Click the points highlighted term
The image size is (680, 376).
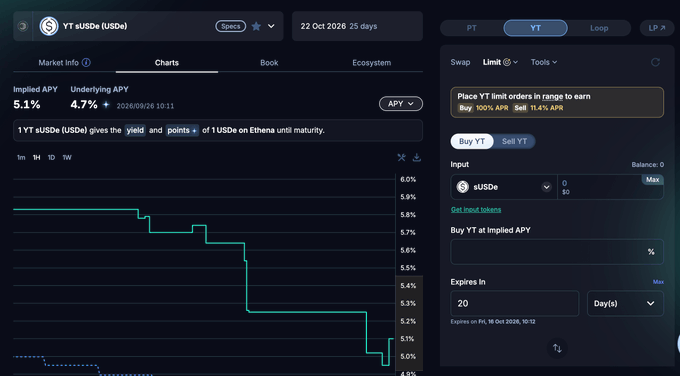(182, 130)
